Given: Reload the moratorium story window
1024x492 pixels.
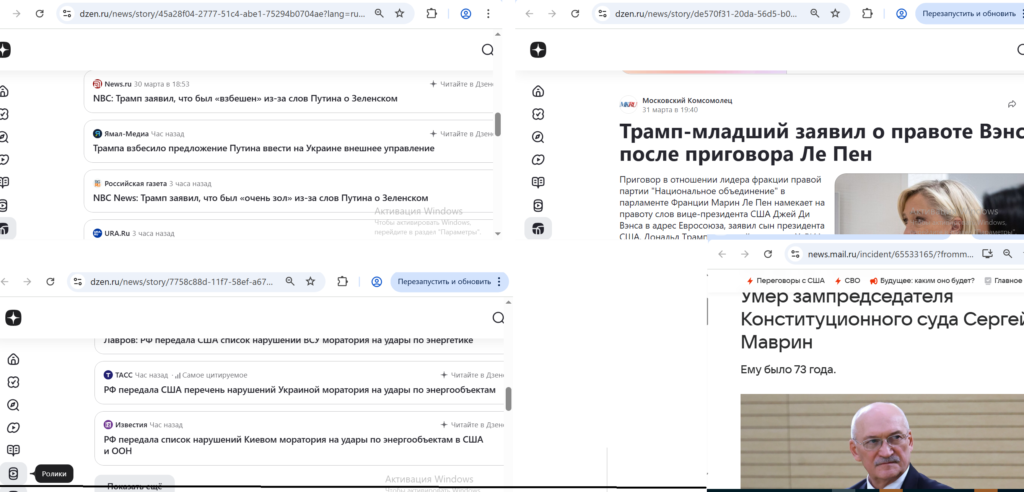Looking at the screenshot, I should click(x=50, y=282).
